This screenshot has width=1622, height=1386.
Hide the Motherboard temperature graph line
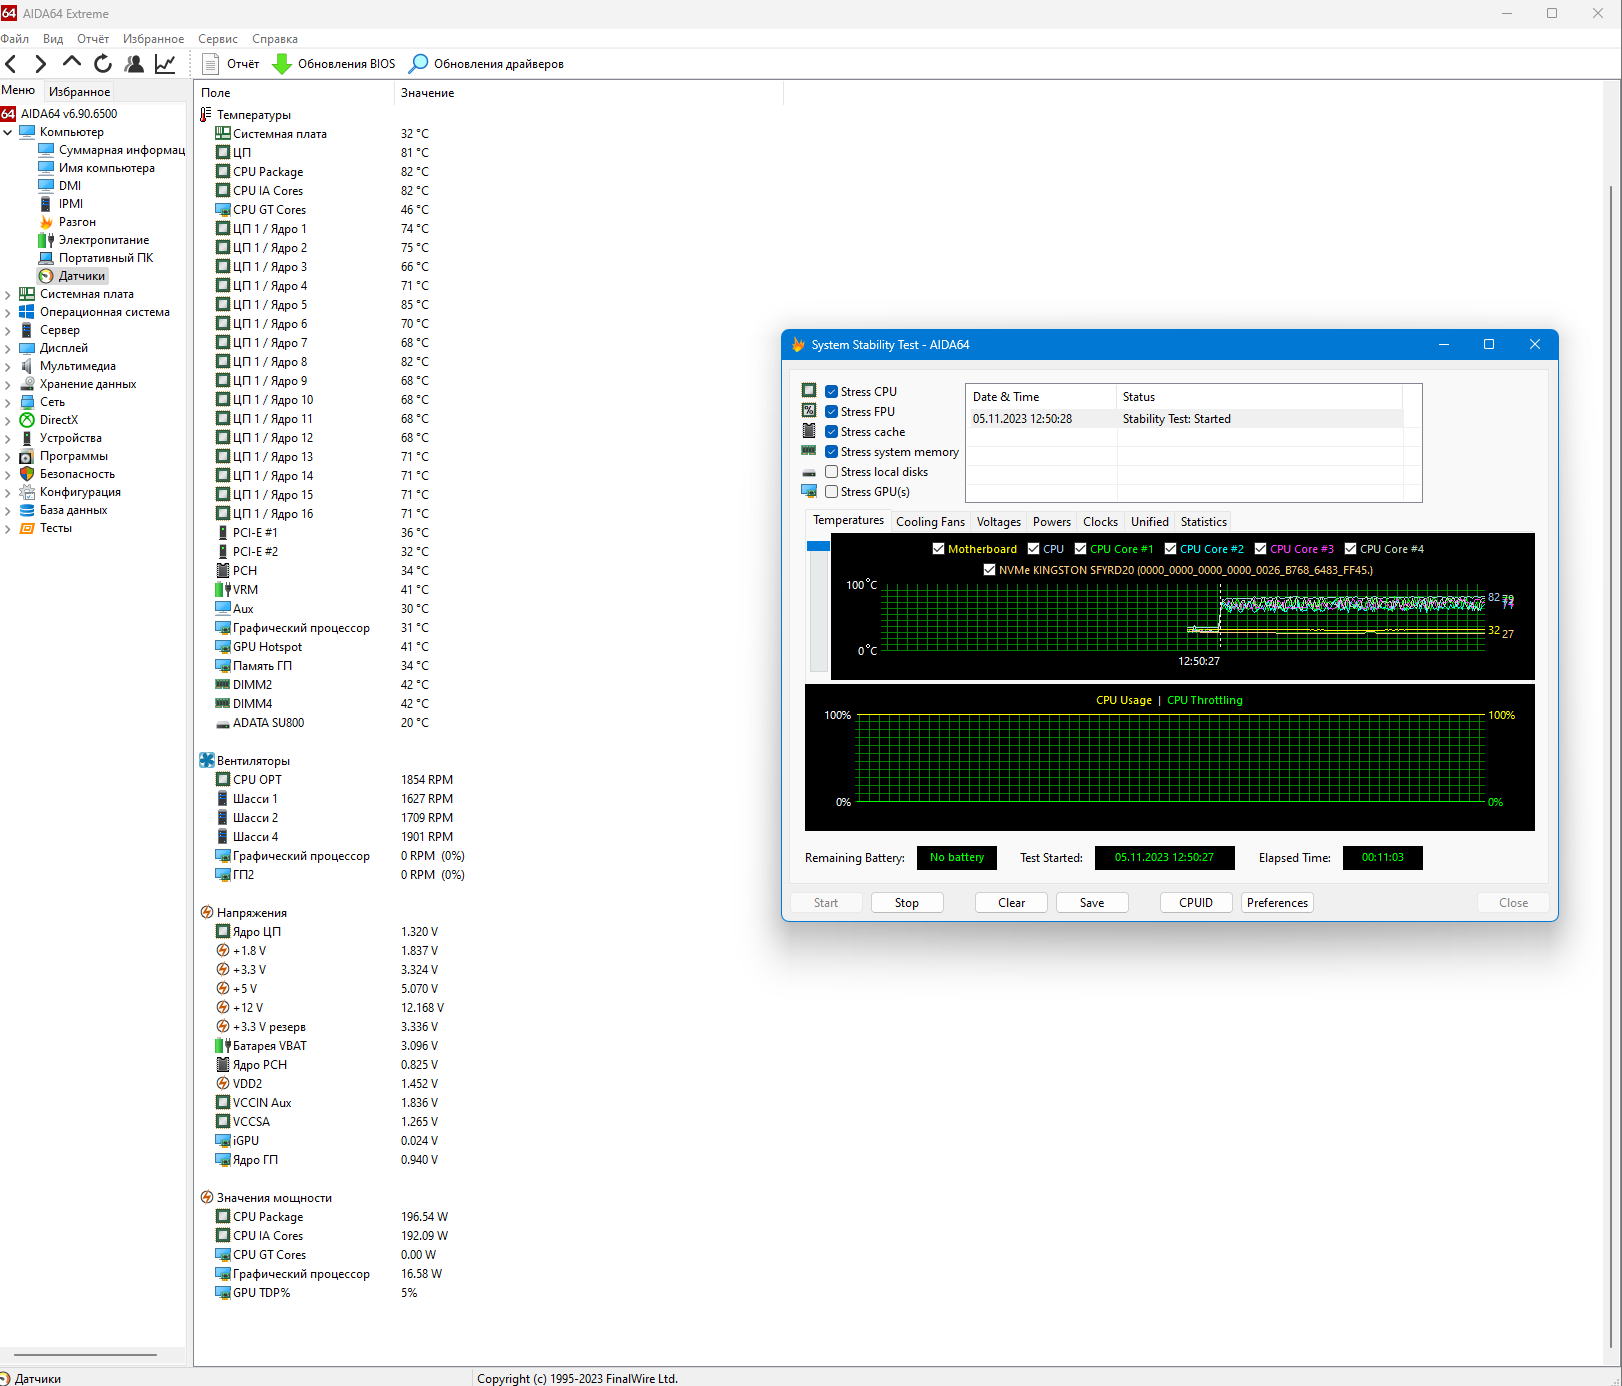click(938, 549)
